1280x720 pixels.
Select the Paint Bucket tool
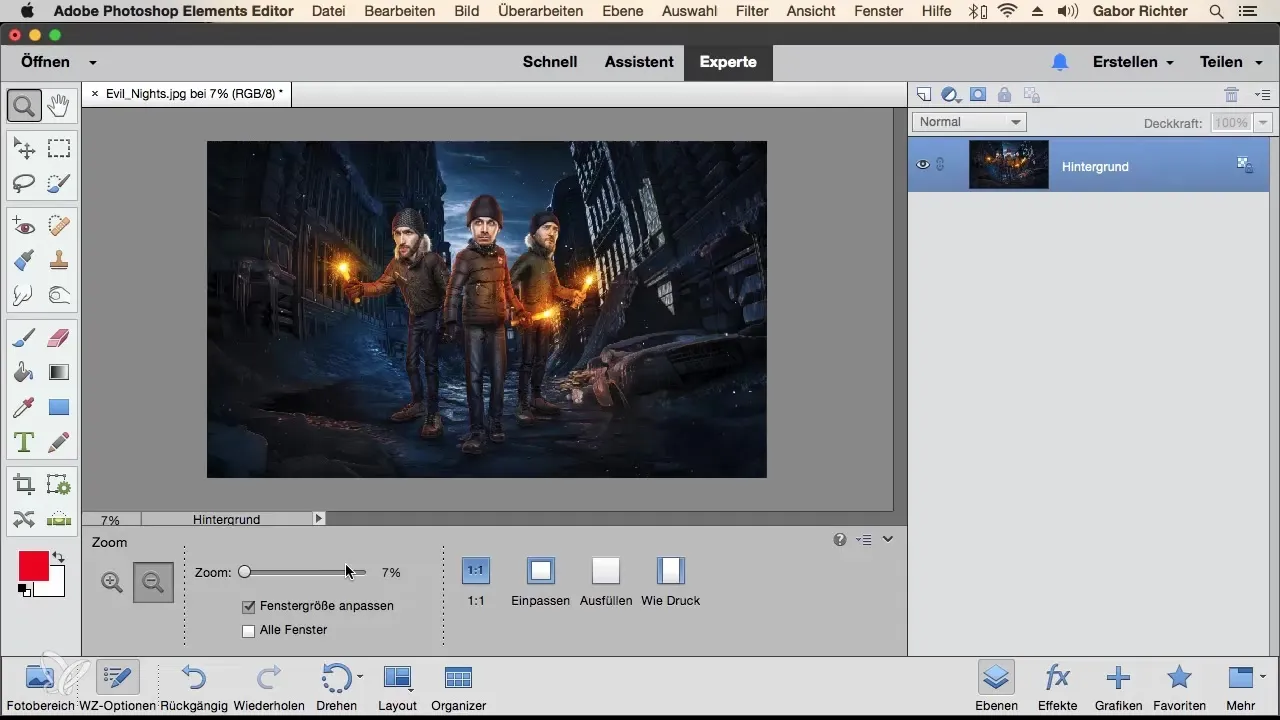pos(24,373)
